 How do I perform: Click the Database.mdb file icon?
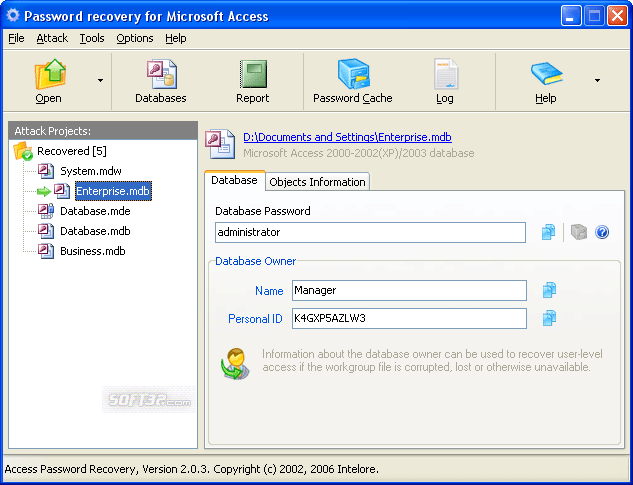point(46,231)
